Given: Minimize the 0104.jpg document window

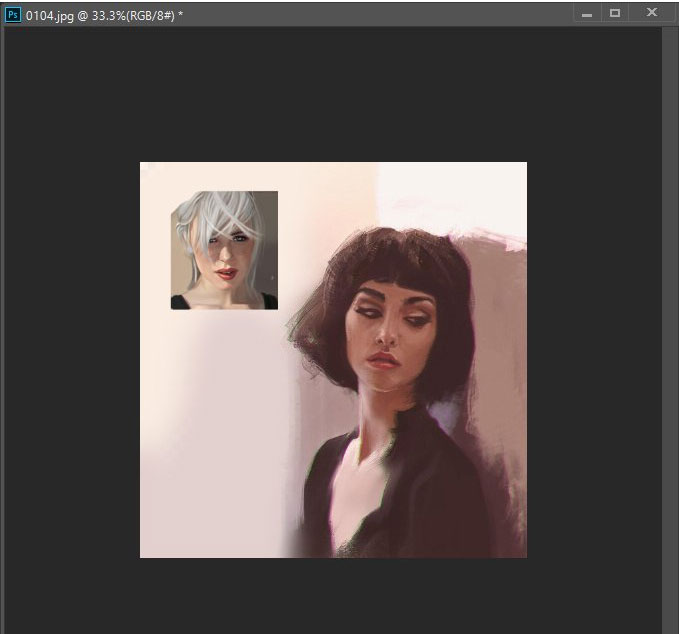Looking at the screenshot, I should point(587,13).
